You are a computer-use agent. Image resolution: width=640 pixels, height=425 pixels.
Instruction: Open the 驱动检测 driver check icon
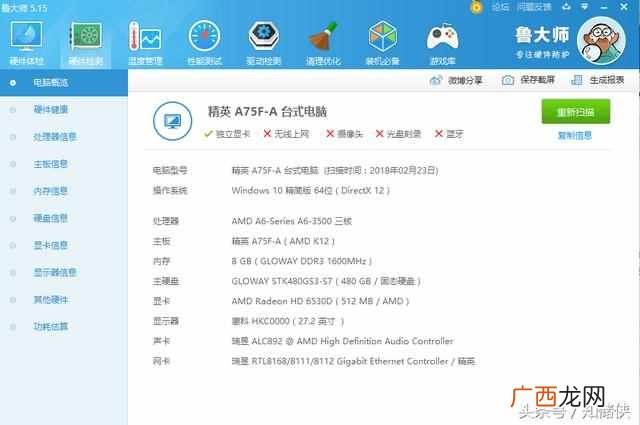click(x=264, y=43)
